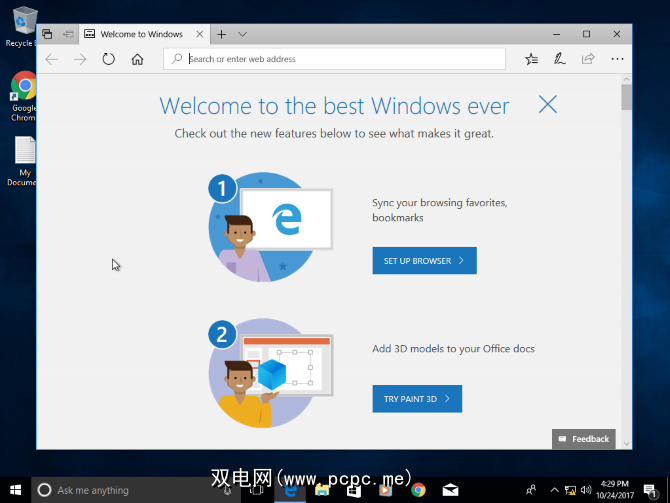This screenshot has height=503, width=670.
Task: Open Task View from the taskbar
Action: point(256,490)
